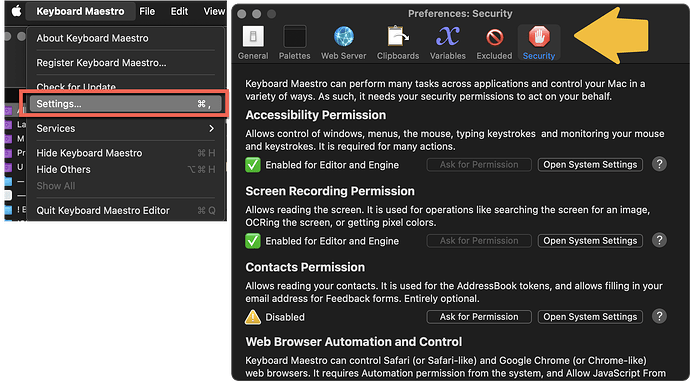Select the Security preferences tab

(539, 43)
